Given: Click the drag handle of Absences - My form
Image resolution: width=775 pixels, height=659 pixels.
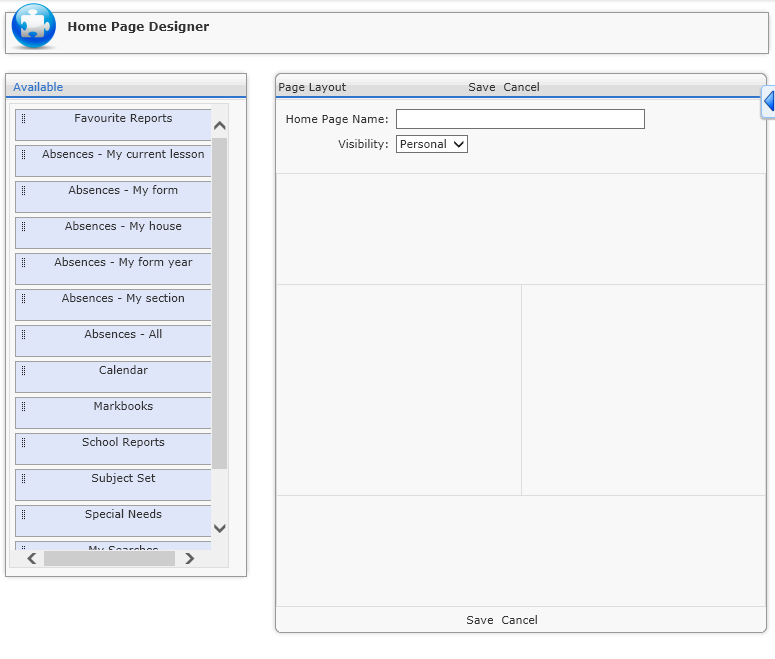Looking at the screenshot, I should [x=23, y=190].
